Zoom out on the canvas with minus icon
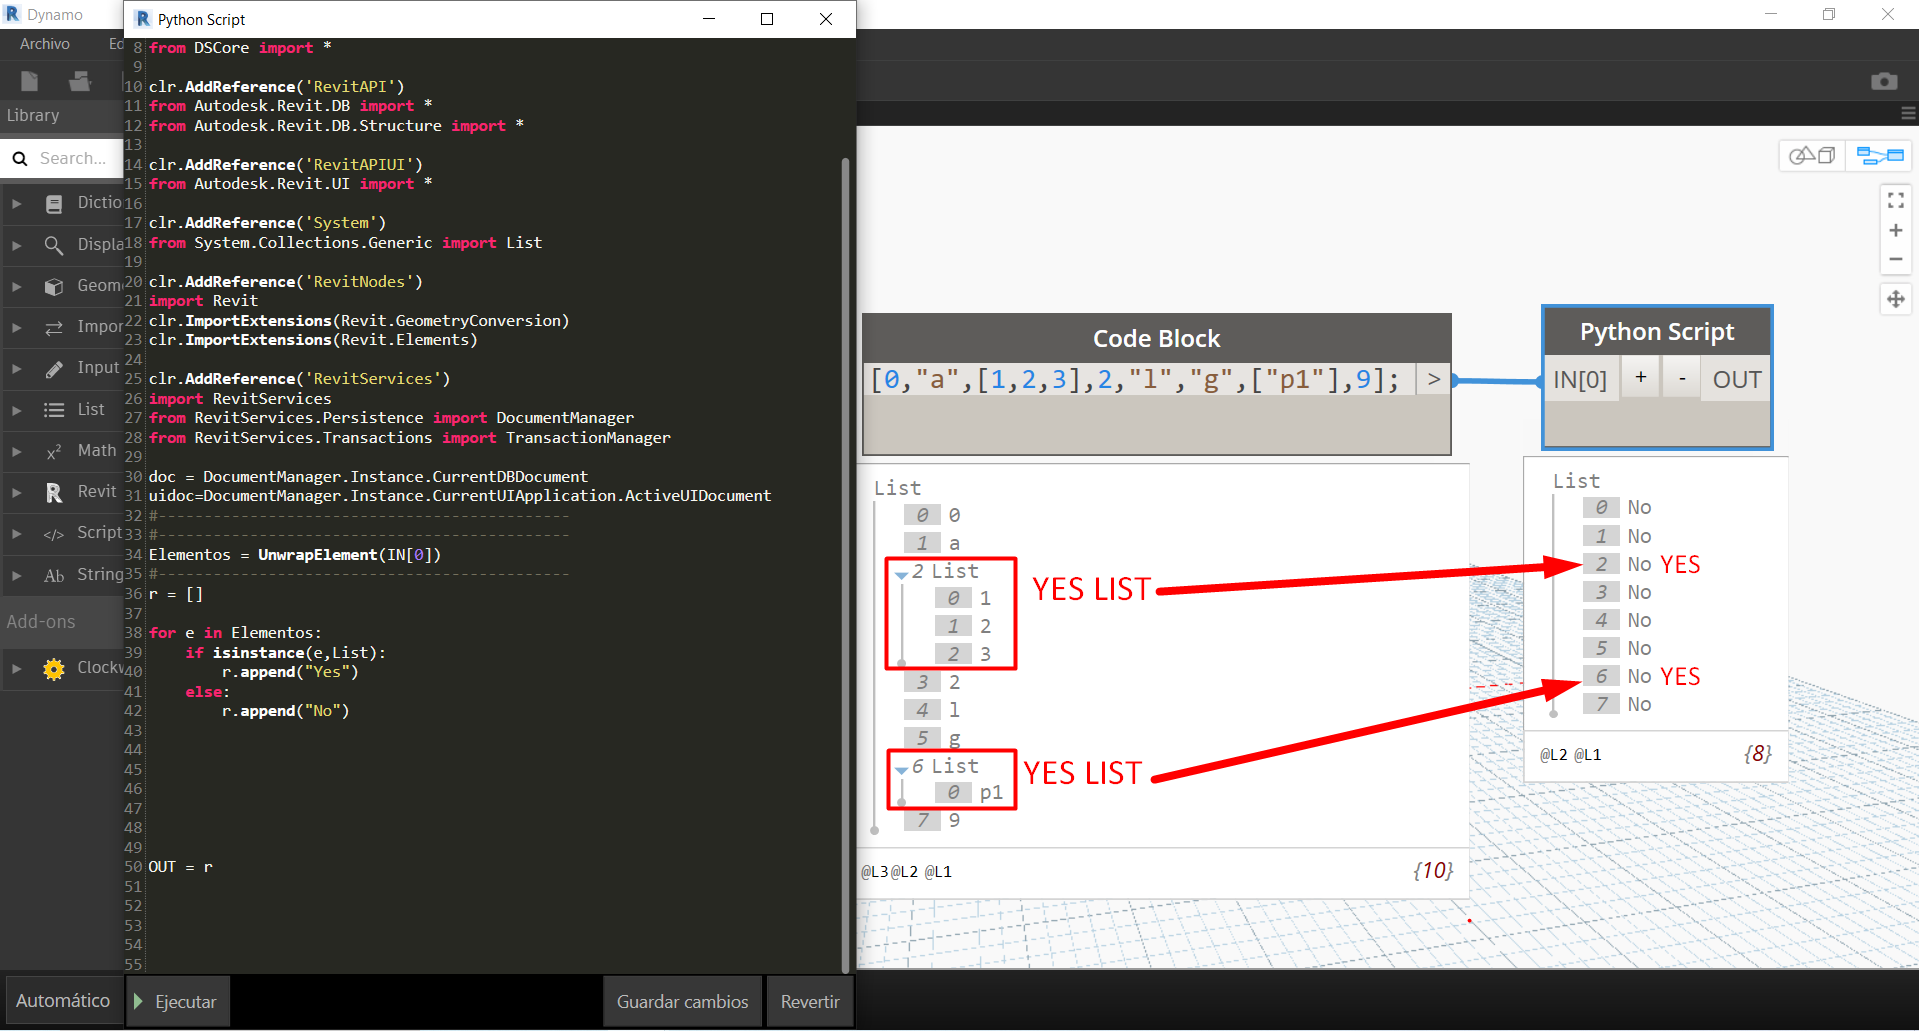The image size is (1919, 1031). [1896, 259]
